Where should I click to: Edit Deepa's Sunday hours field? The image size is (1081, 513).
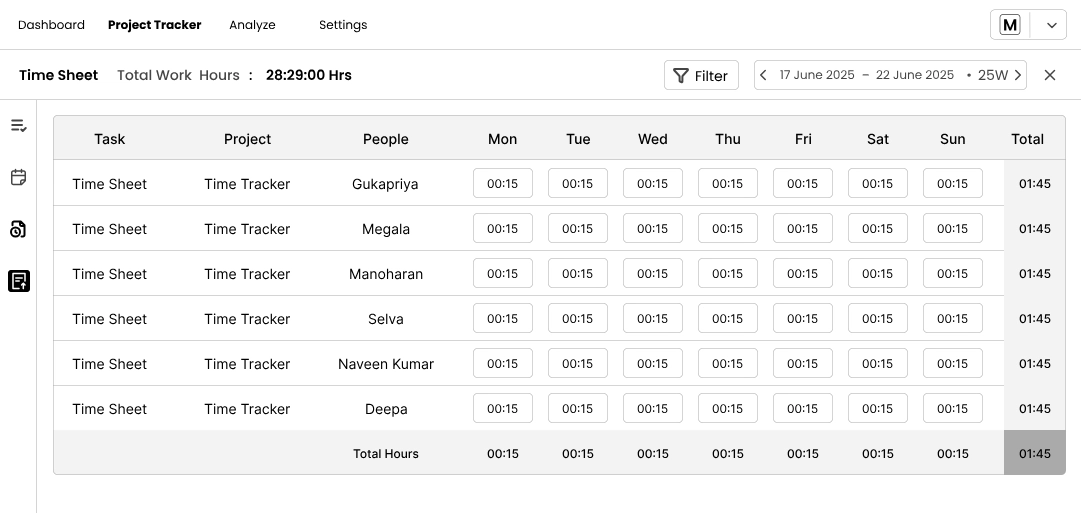pyautogui.click(x=952, y=409)
